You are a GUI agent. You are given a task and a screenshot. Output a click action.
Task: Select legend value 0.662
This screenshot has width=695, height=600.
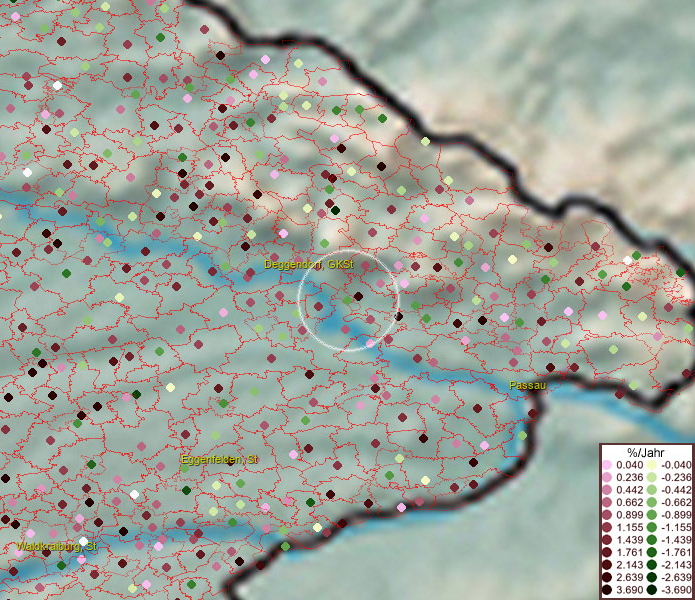[x=629, y=503]
